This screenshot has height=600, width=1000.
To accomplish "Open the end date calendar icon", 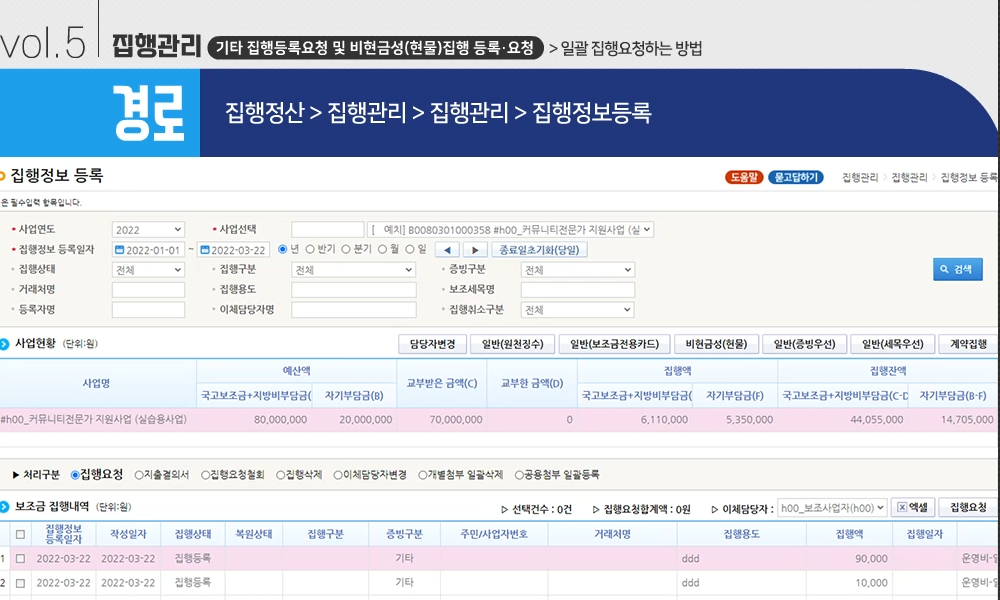I will (x=204, y=250).
